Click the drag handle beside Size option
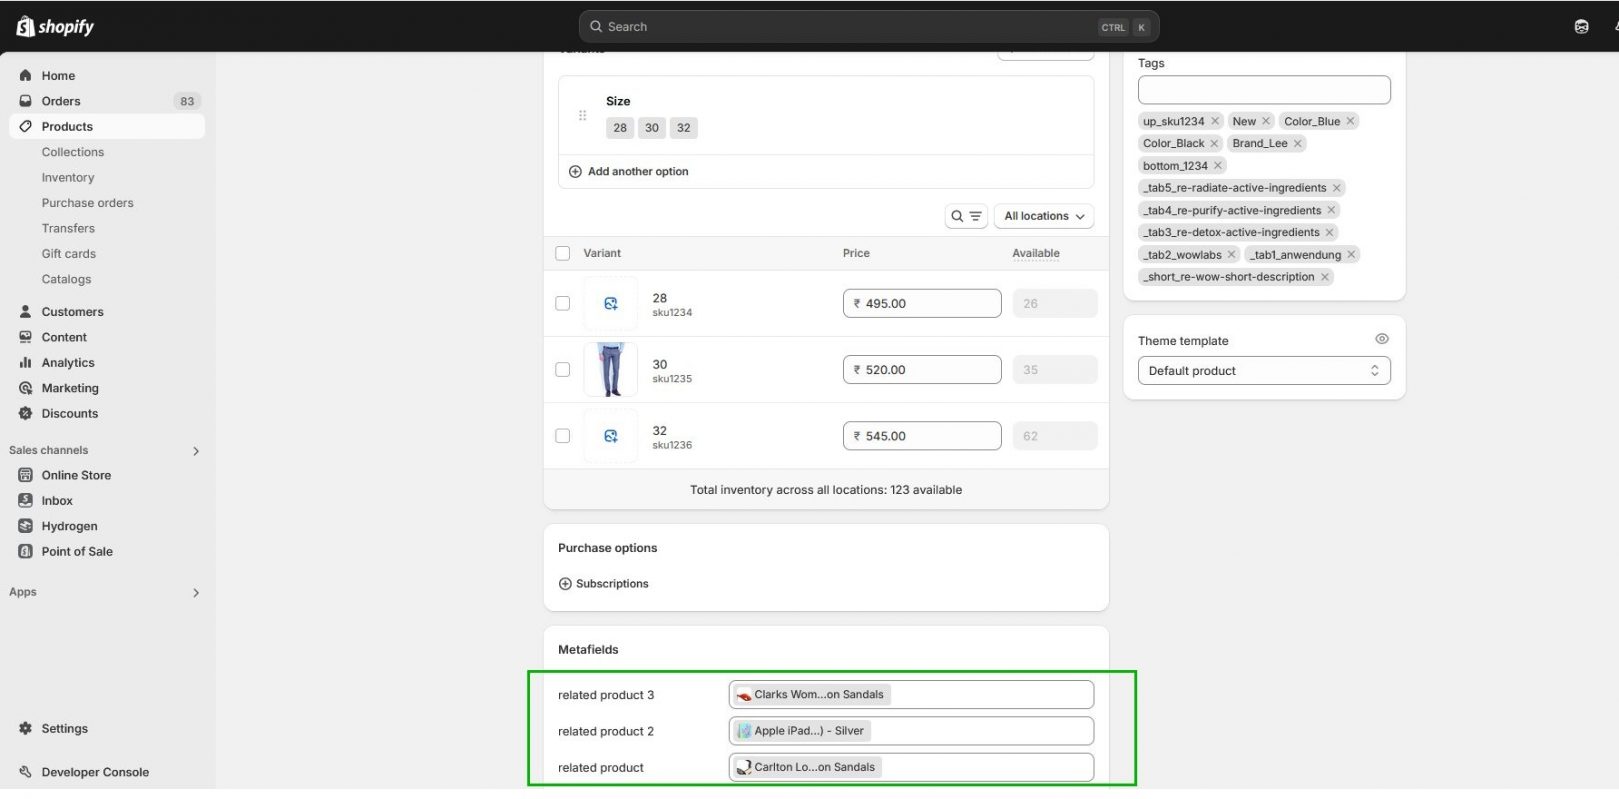The image size is (1619, 799). (x=582, y=115)
